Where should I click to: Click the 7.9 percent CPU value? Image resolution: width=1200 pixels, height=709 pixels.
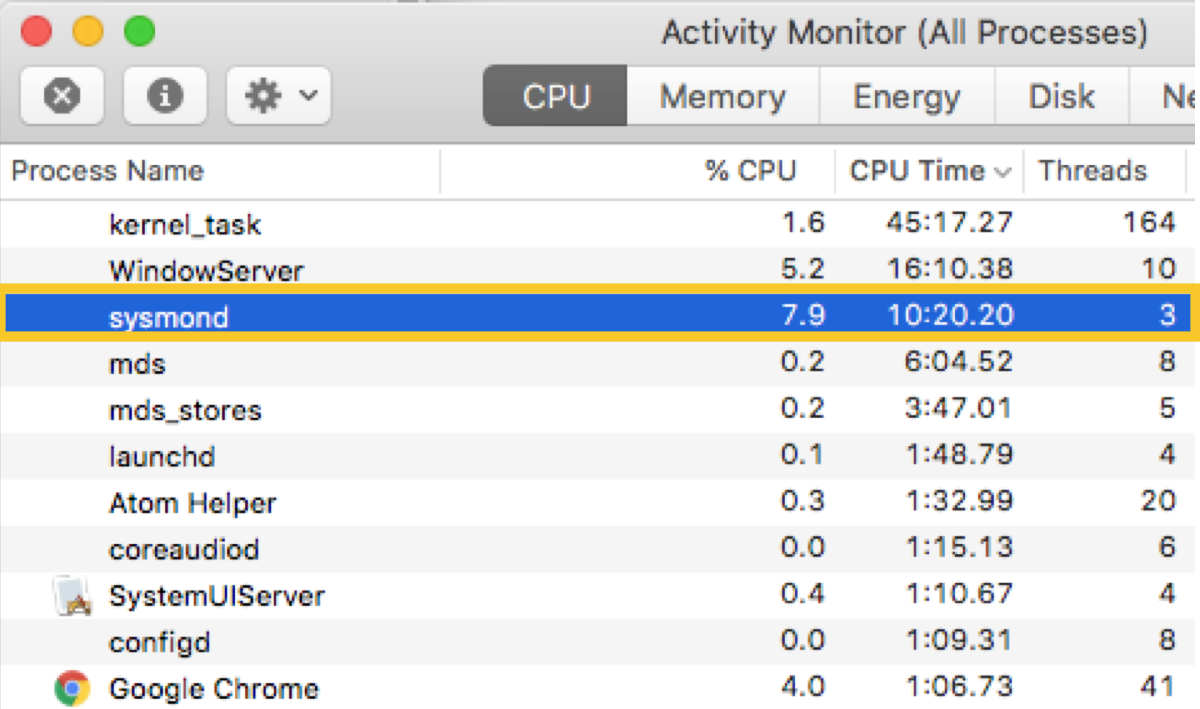[x=803, y=316]
